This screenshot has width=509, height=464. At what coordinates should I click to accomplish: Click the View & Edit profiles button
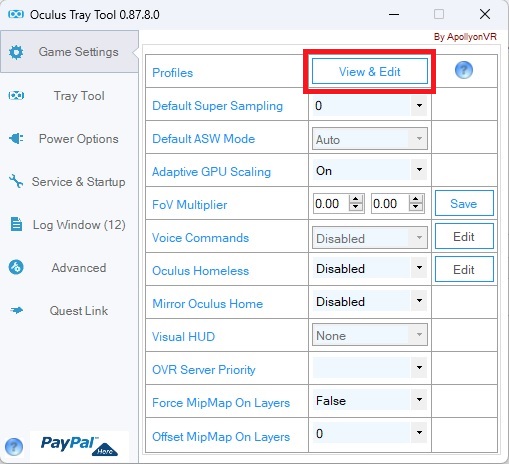370,71
